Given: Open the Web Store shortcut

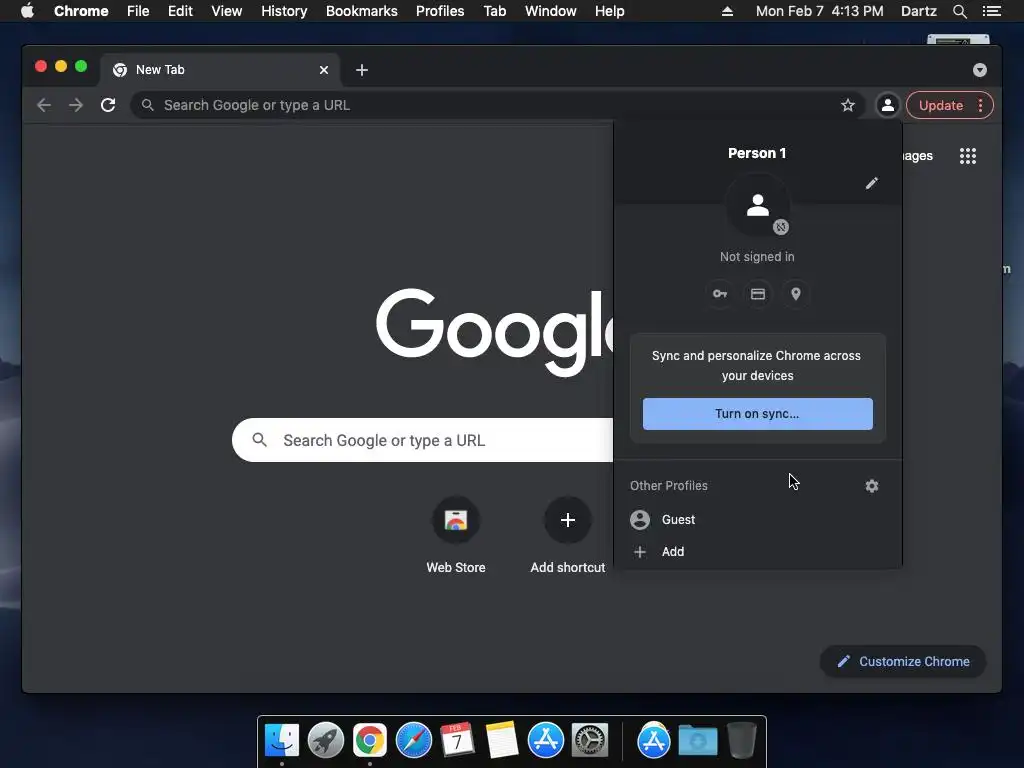Looking at the screenshot, I should tap(456, 536).
